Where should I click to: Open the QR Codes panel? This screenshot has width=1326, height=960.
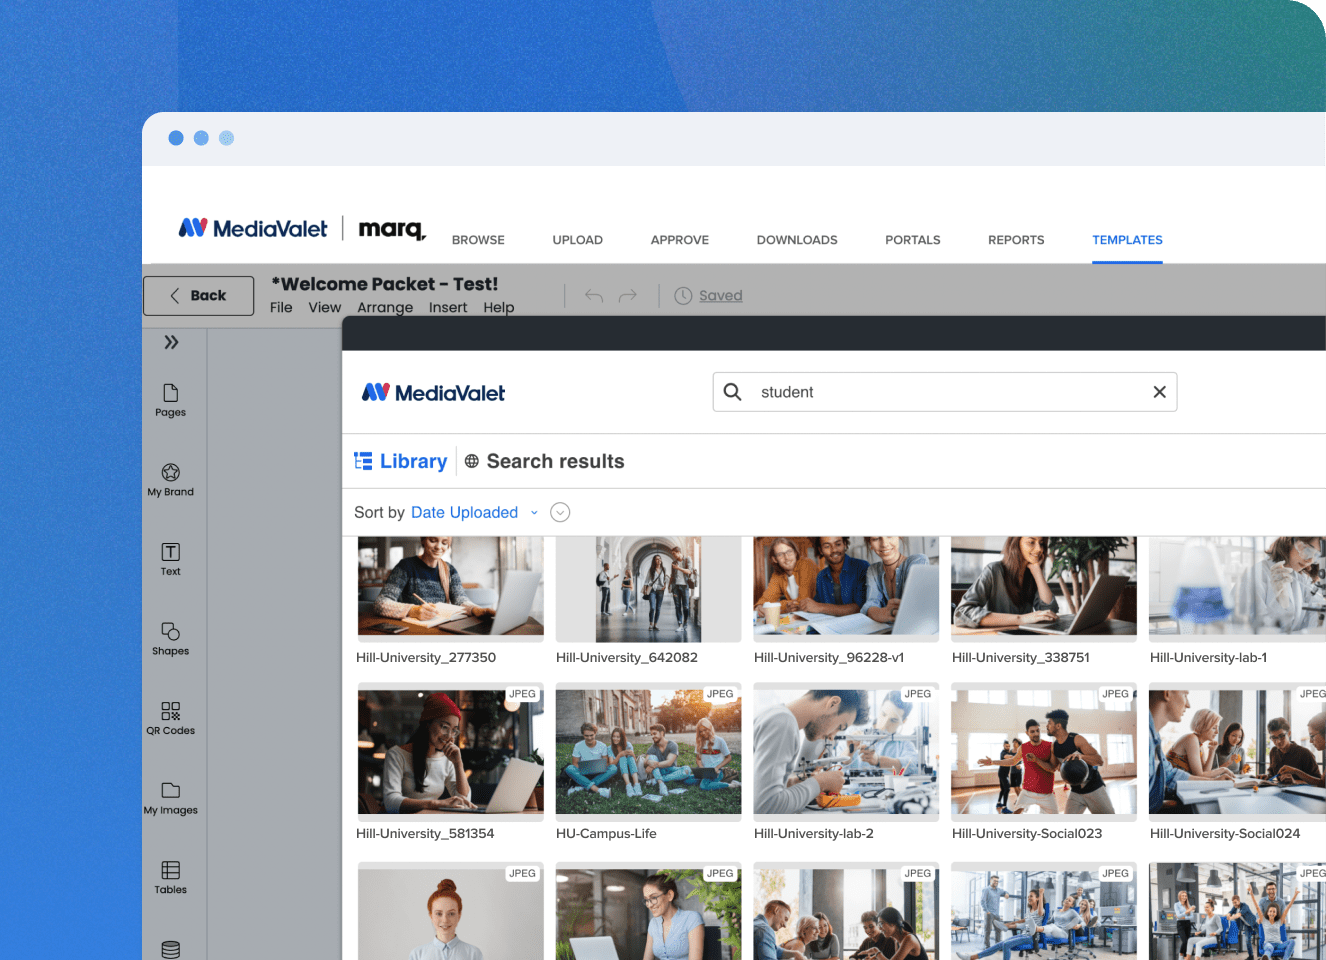tap(171, 718)
